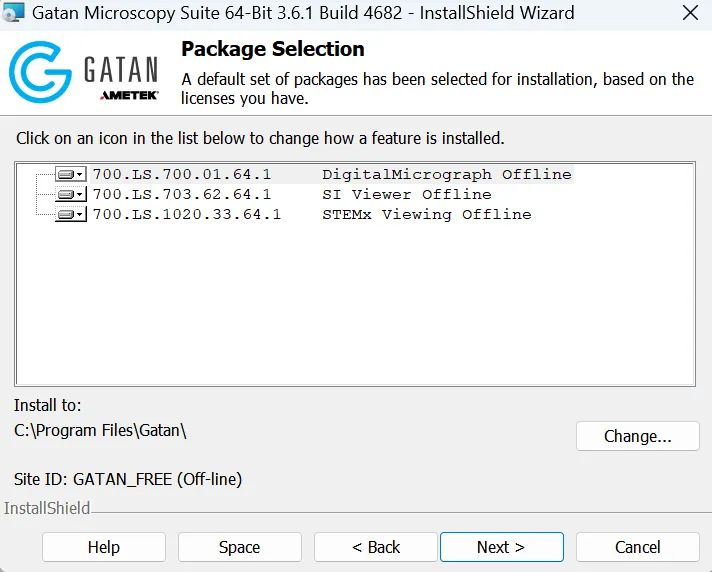The width and height of the screenshot is (712, 572).
Task: Click the installer disc icon in title bar
Action: tap(13, 12)
